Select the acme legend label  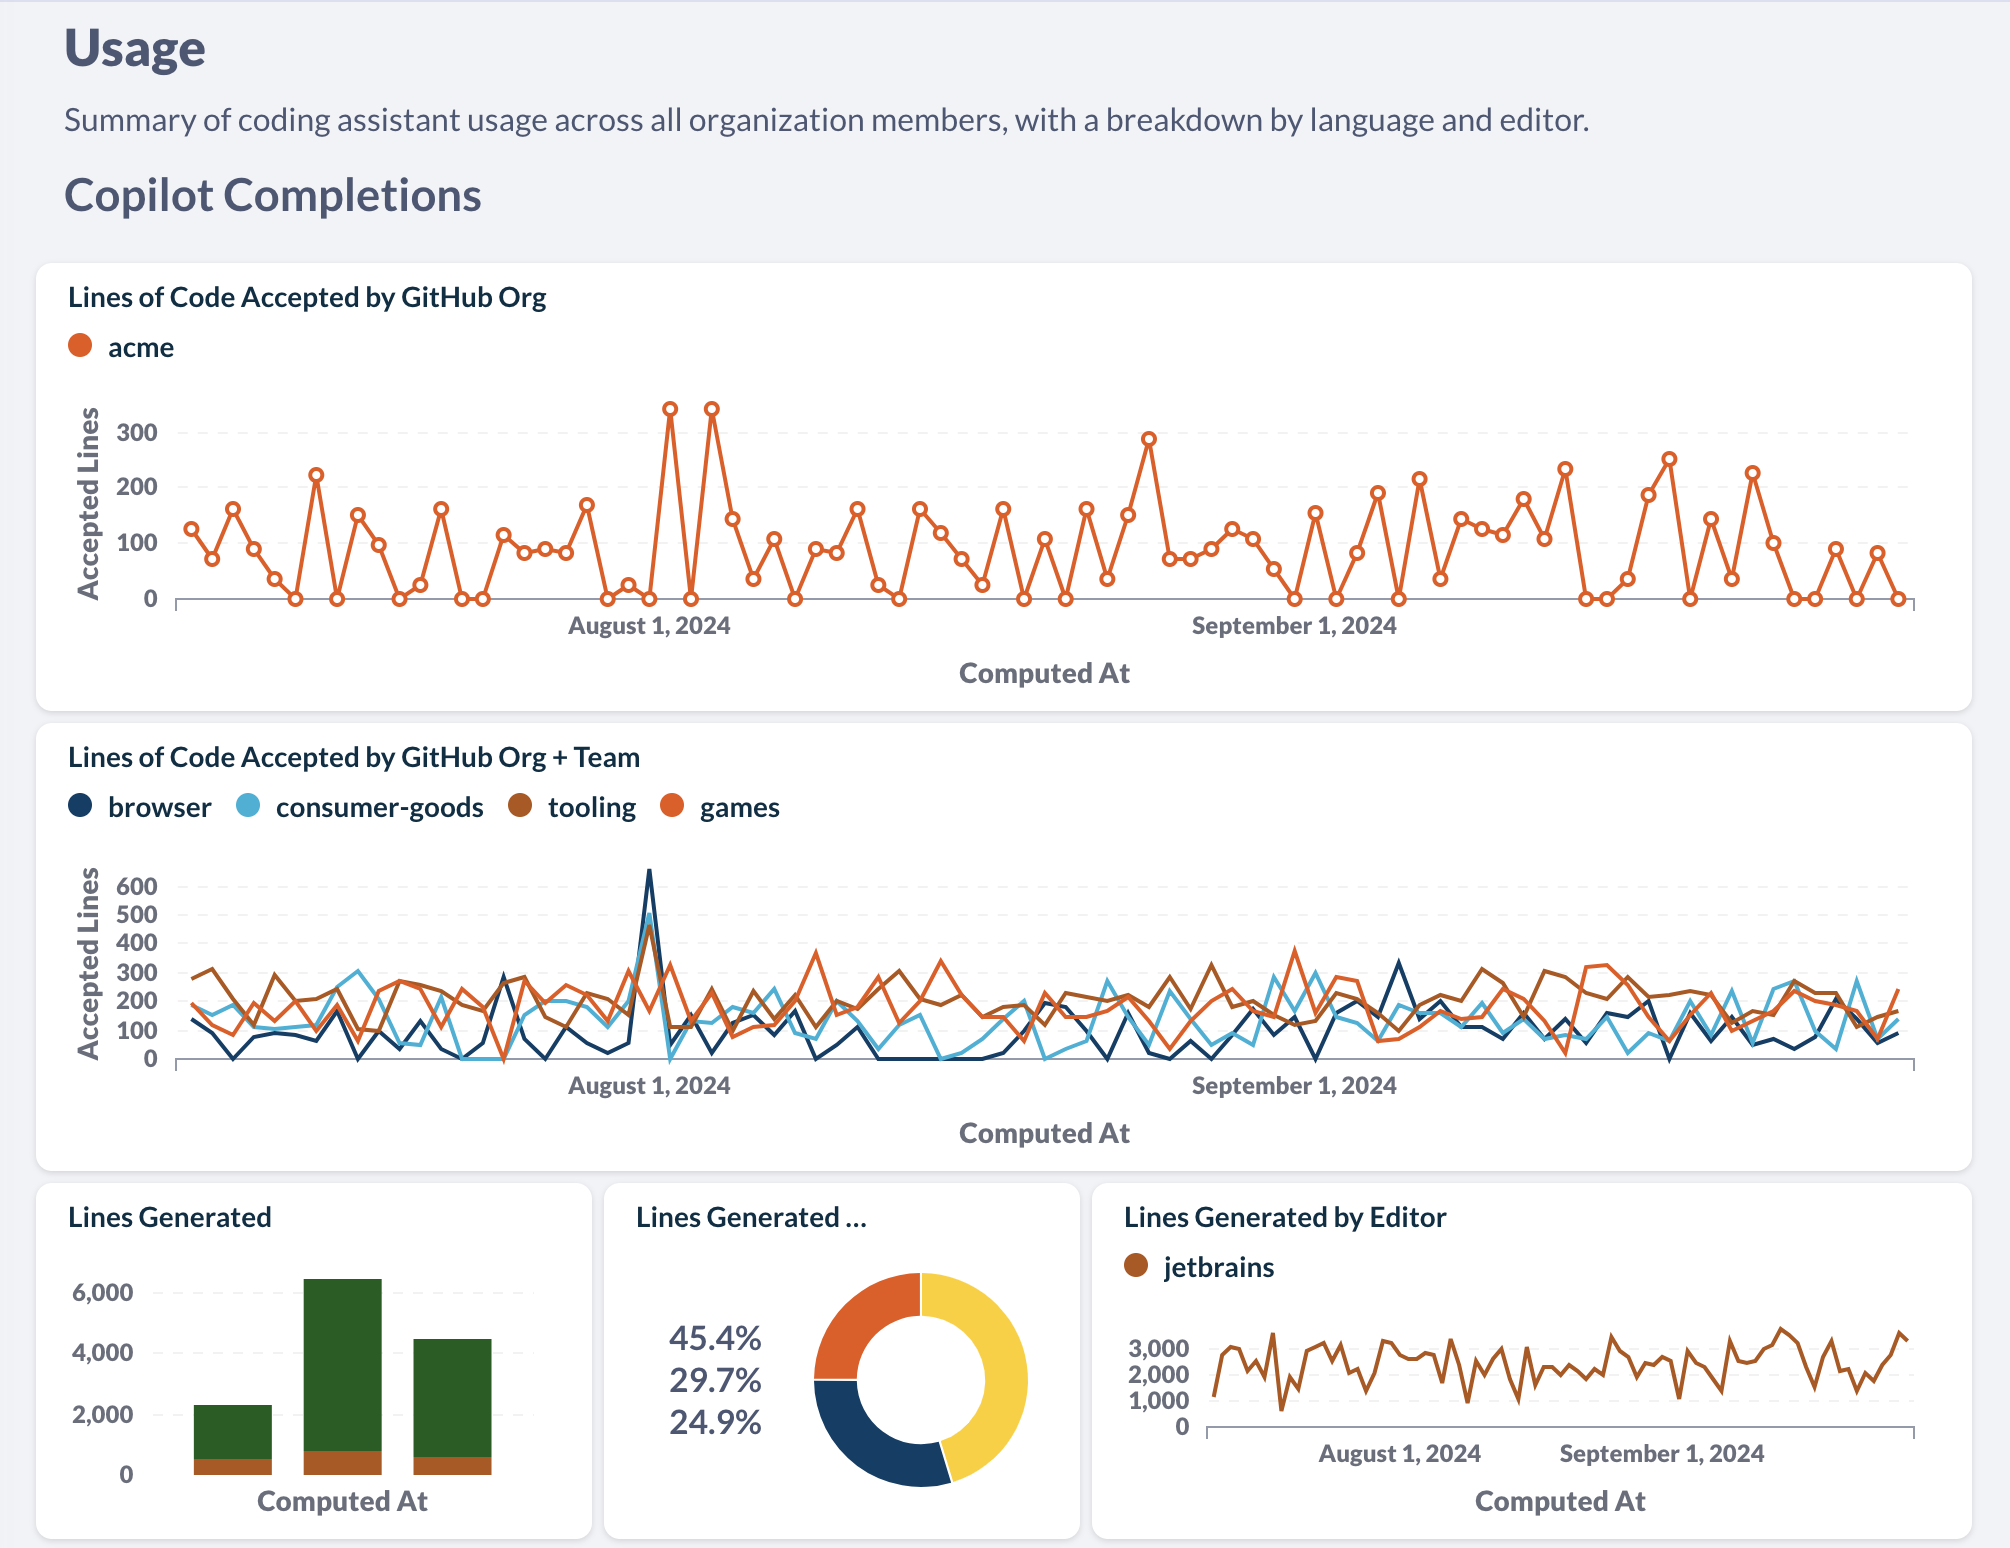pos(141,348)
